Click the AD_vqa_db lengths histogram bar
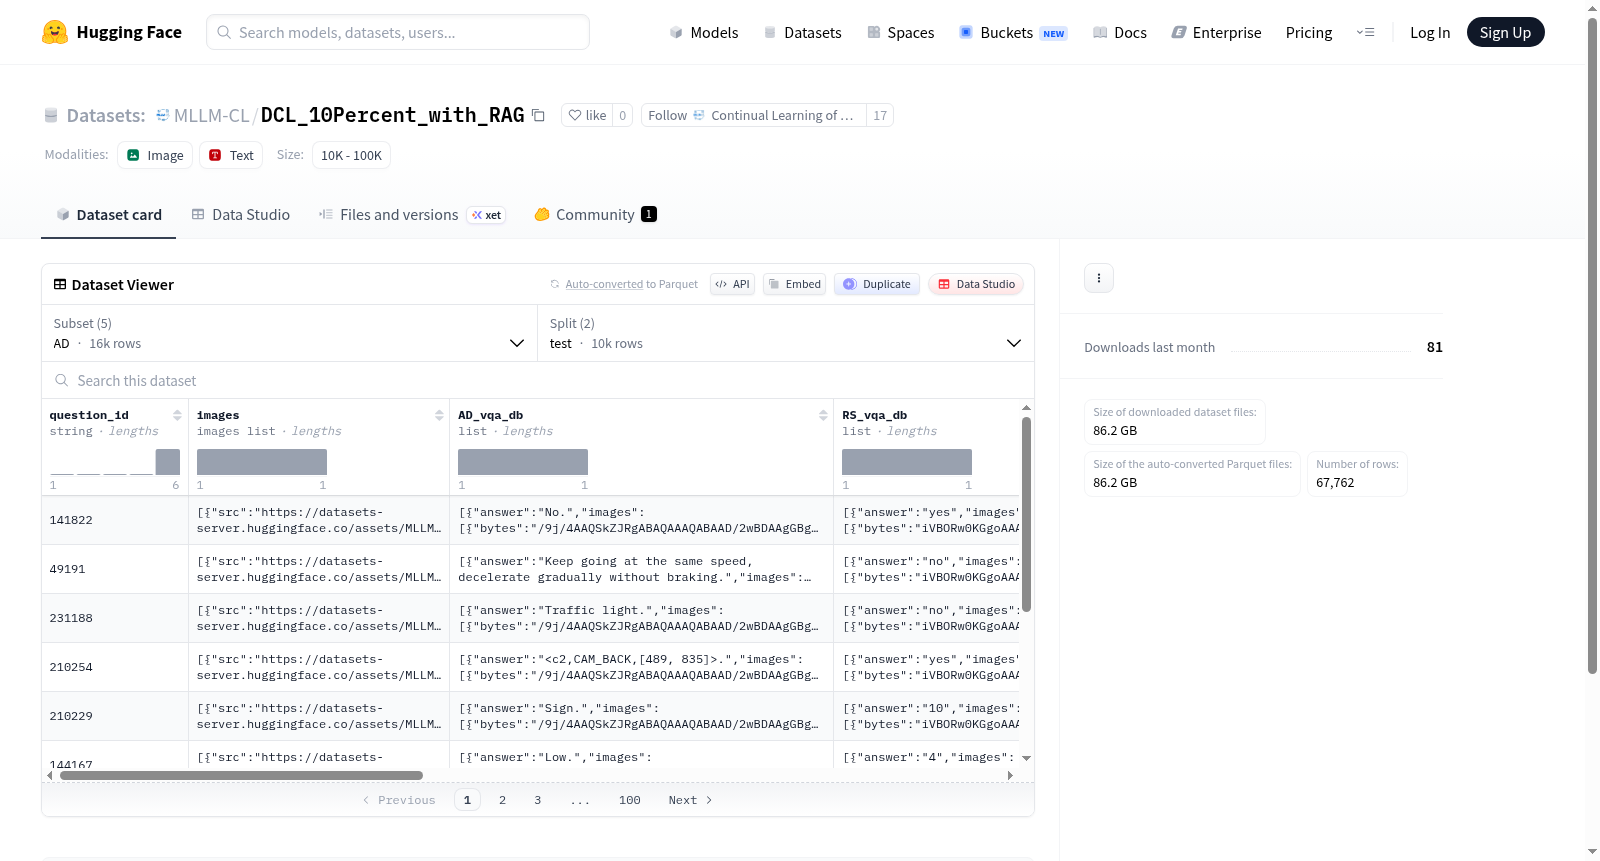Screen dimensions: 1600x861 point(523,462)
